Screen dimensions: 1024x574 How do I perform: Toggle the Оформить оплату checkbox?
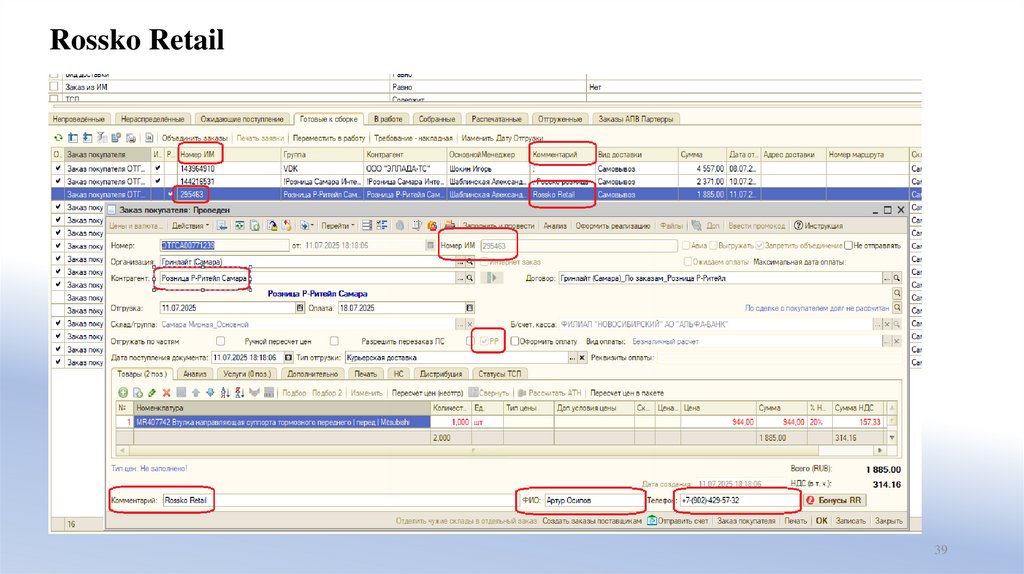[x=515, y=341]
